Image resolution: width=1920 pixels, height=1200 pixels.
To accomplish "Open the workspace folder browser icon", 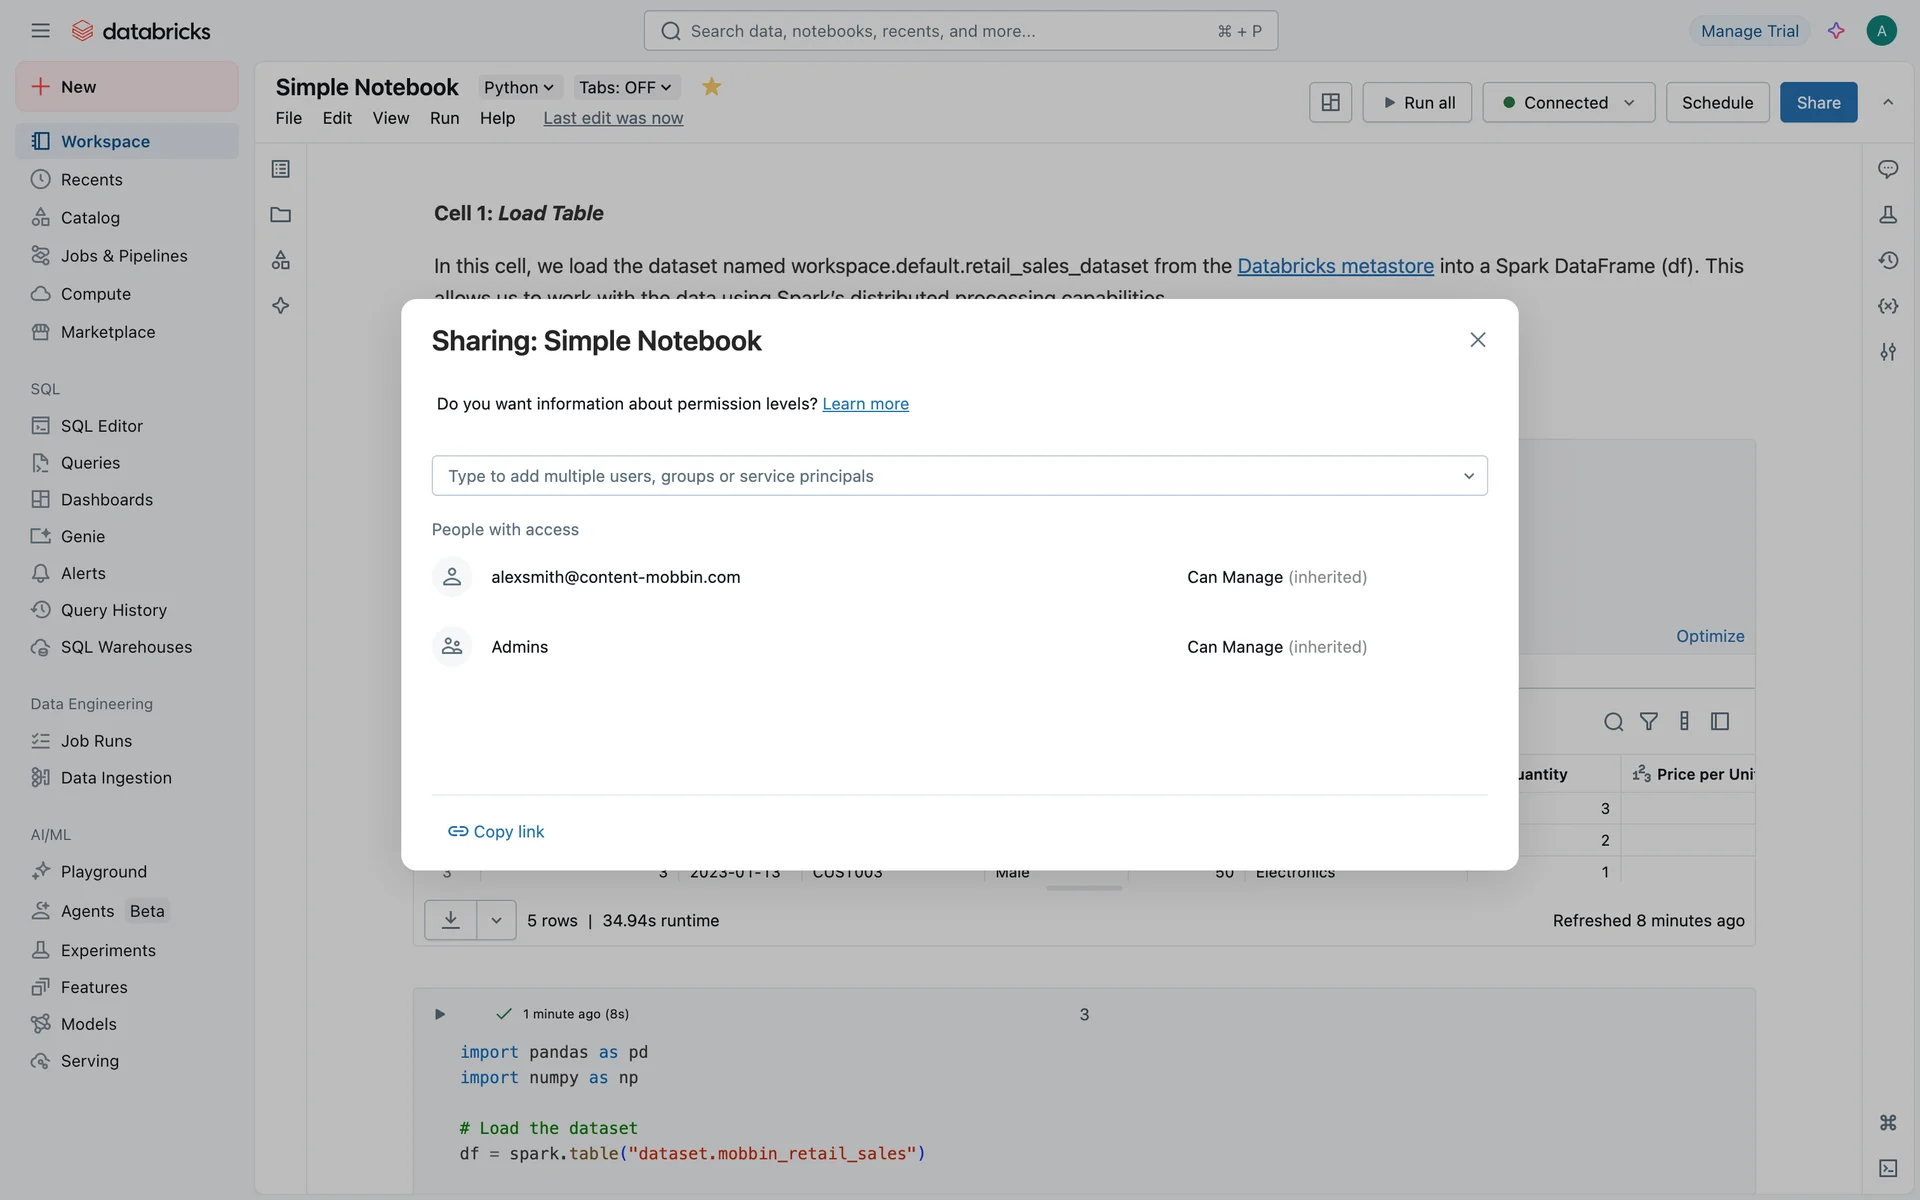I will (281, 215).
